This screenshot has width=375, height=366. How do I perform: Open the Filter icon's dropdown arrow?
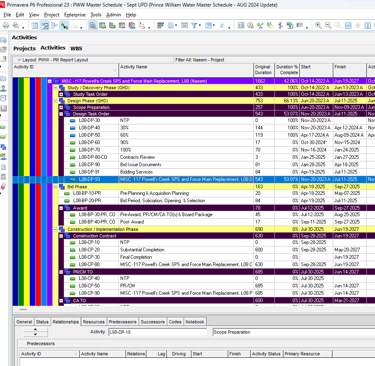200,26
